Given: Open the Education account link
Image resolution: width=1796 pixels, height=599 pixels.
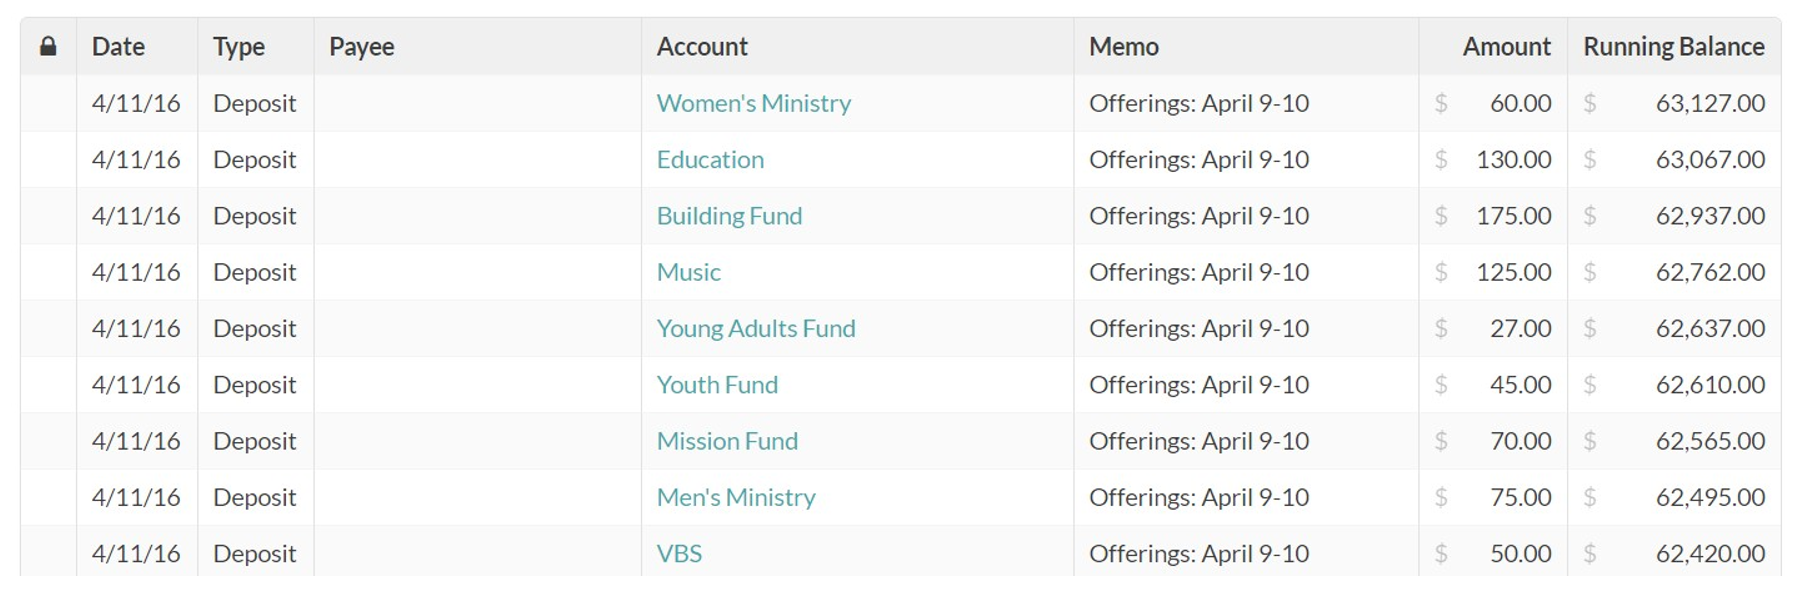Looking at the screenshot, I should [x=710, y=159].
